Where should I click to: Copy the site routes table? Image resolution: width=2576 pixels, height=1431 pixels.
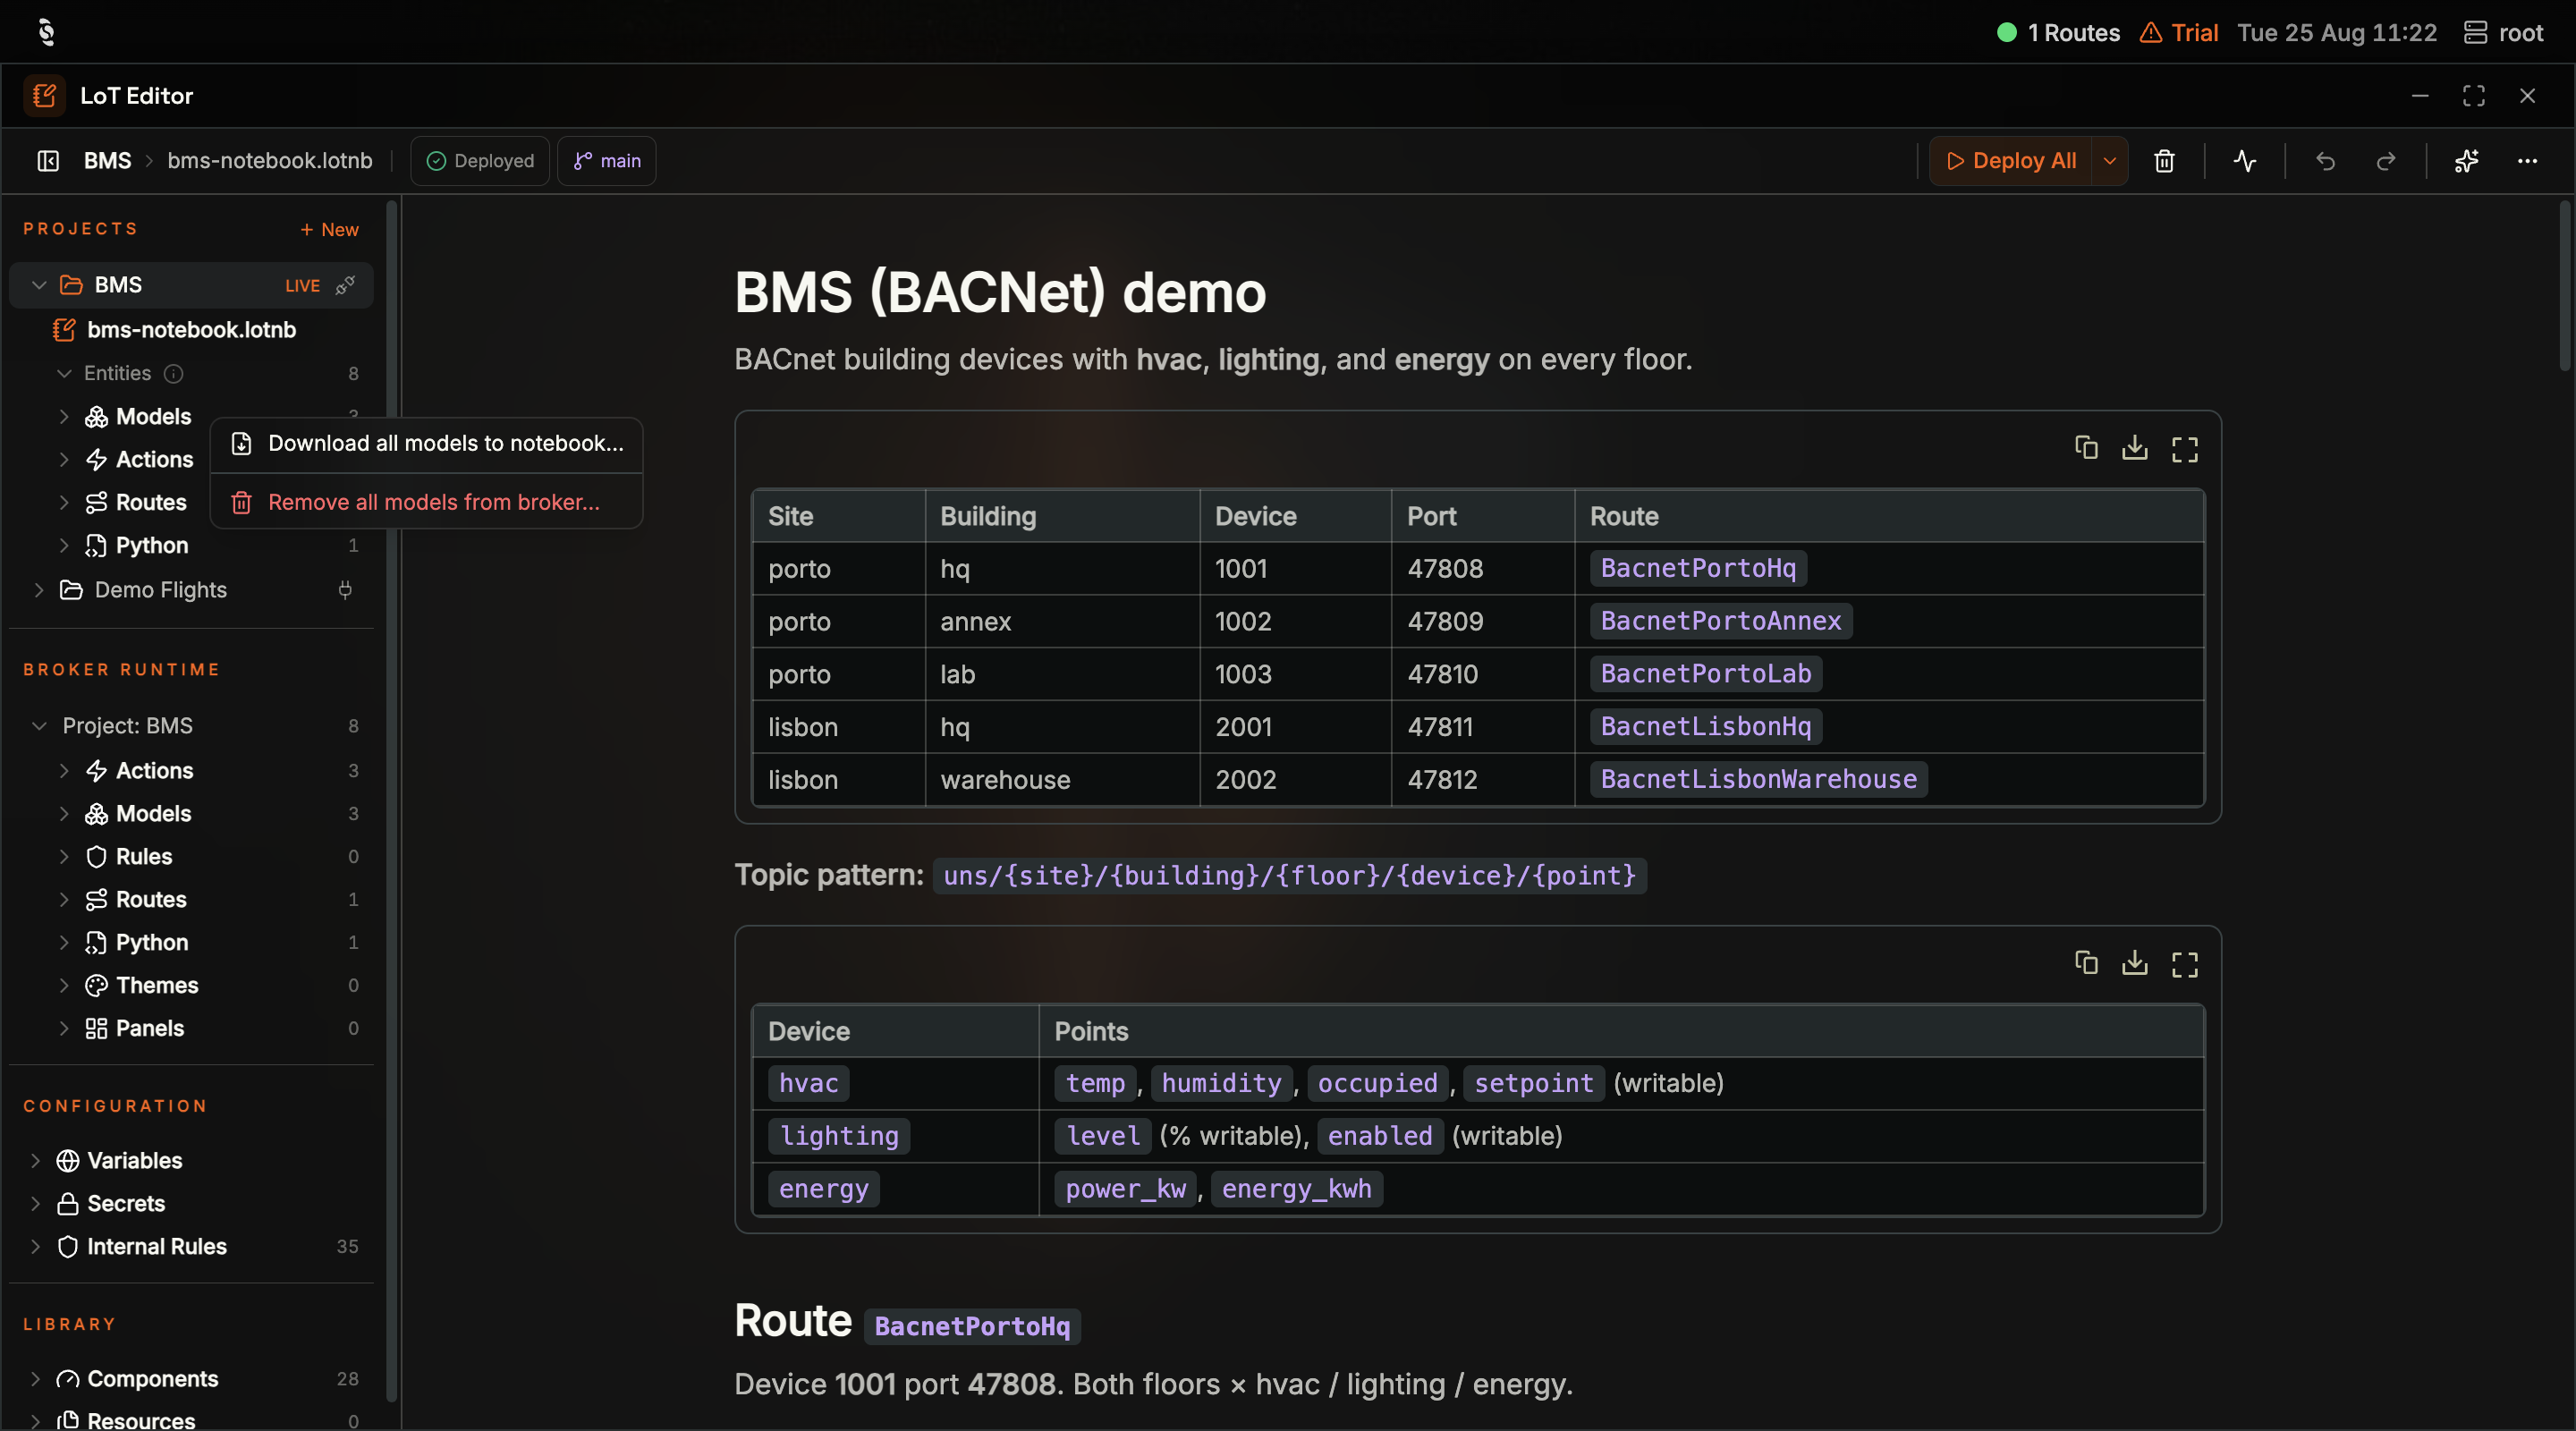pyautogui.click(x=2086, y=448)
